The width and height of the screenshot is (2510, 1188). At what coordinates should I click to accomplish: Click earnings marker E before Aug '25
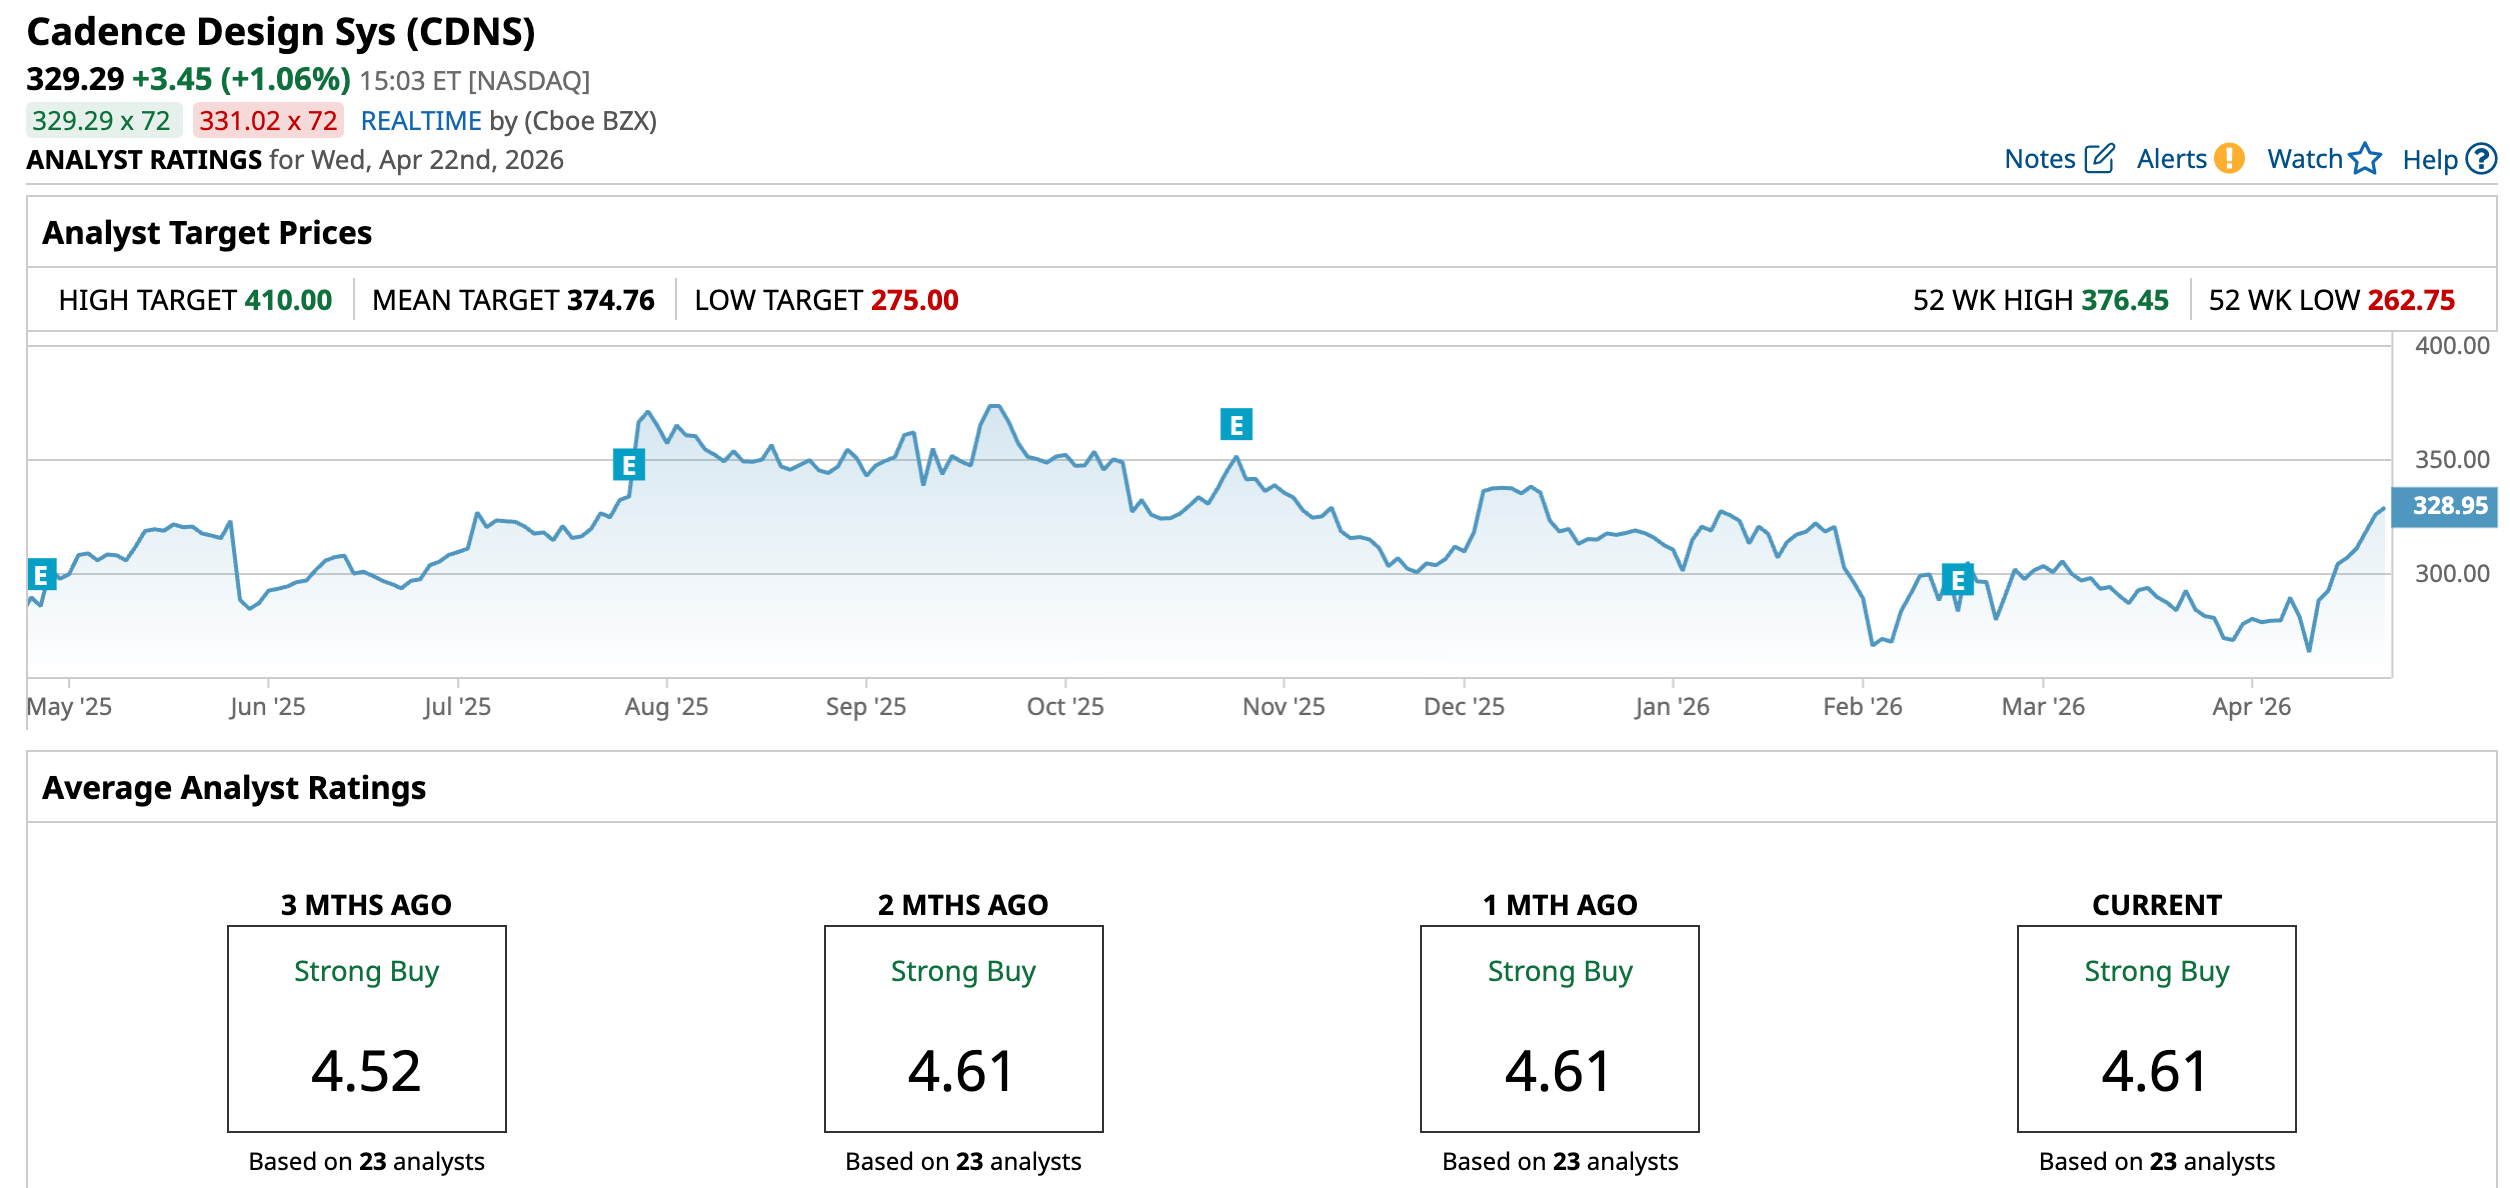click(629, 465)
